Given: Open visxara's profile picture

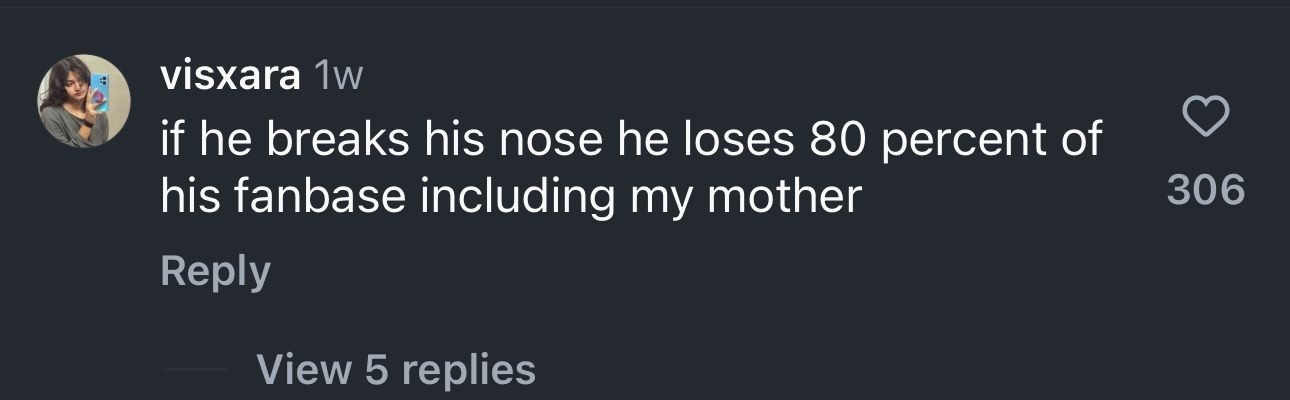Looking at the screenshot, I should [x=84, y=101].
